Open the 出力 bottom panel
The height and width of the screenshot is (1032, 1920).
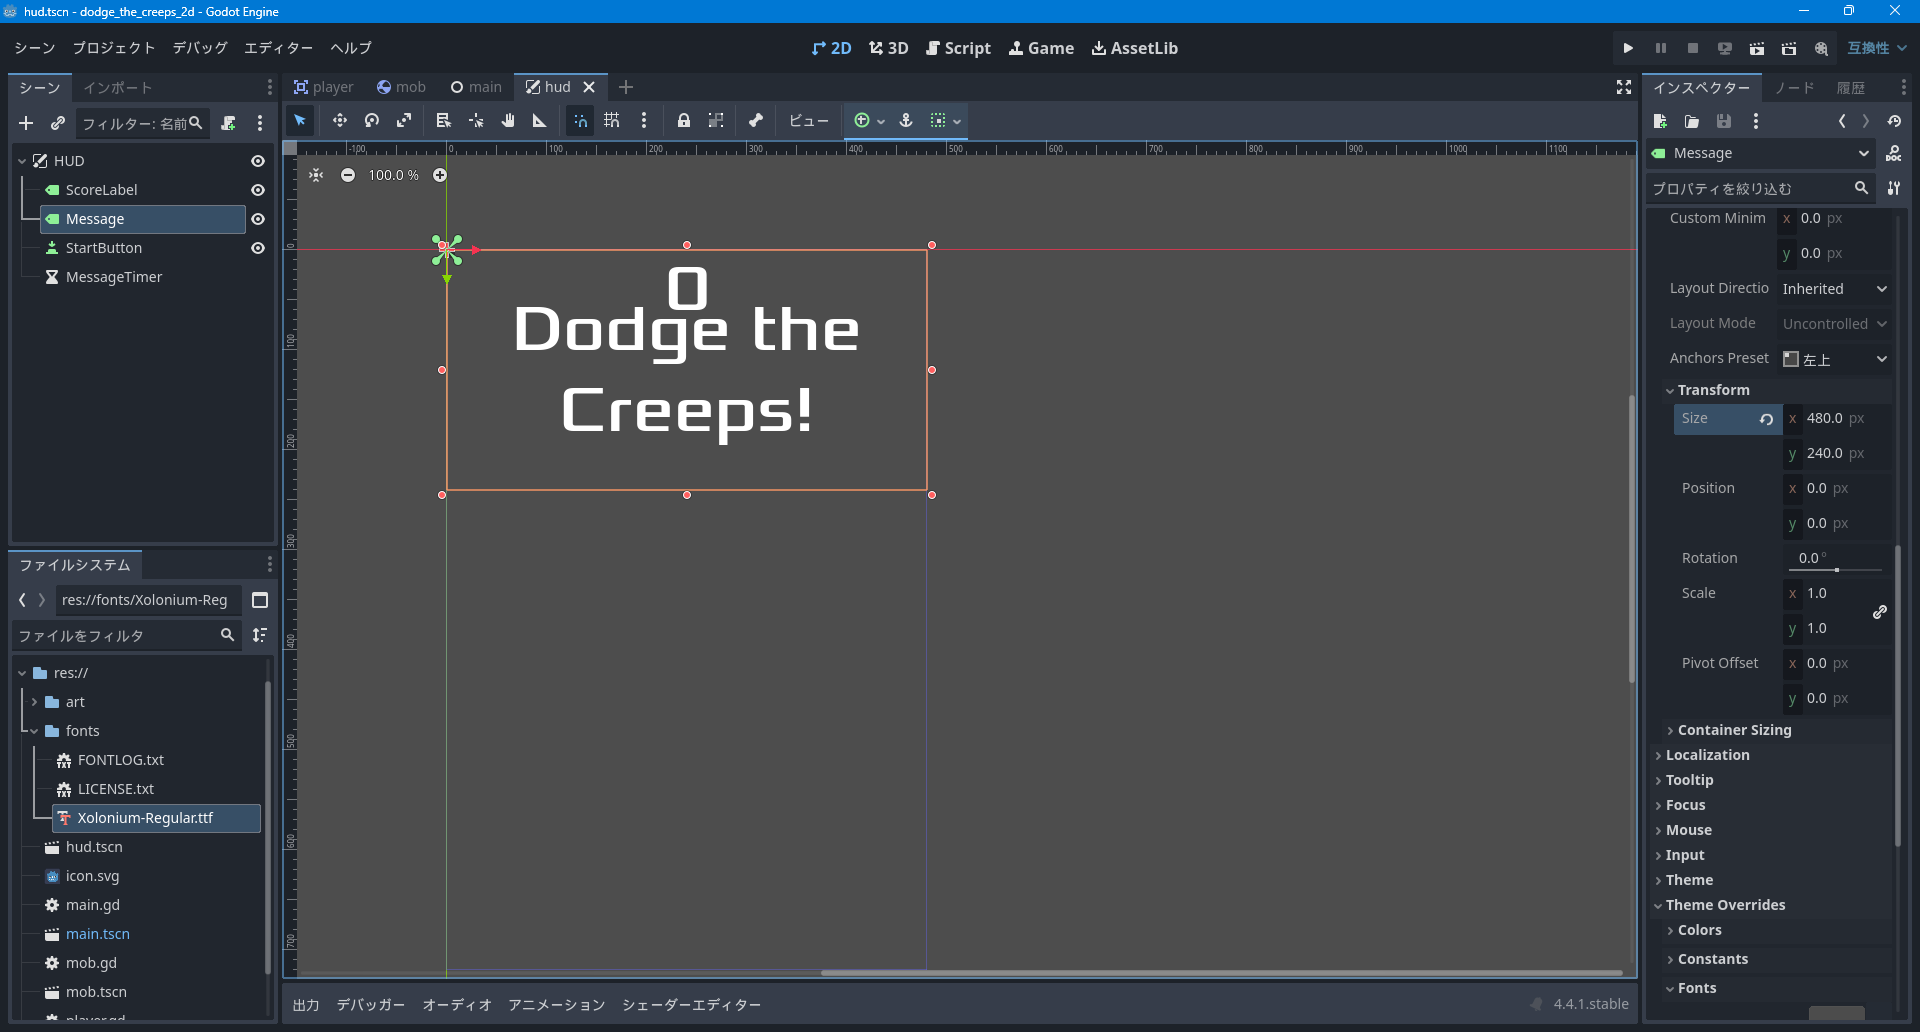(306, 1005)
